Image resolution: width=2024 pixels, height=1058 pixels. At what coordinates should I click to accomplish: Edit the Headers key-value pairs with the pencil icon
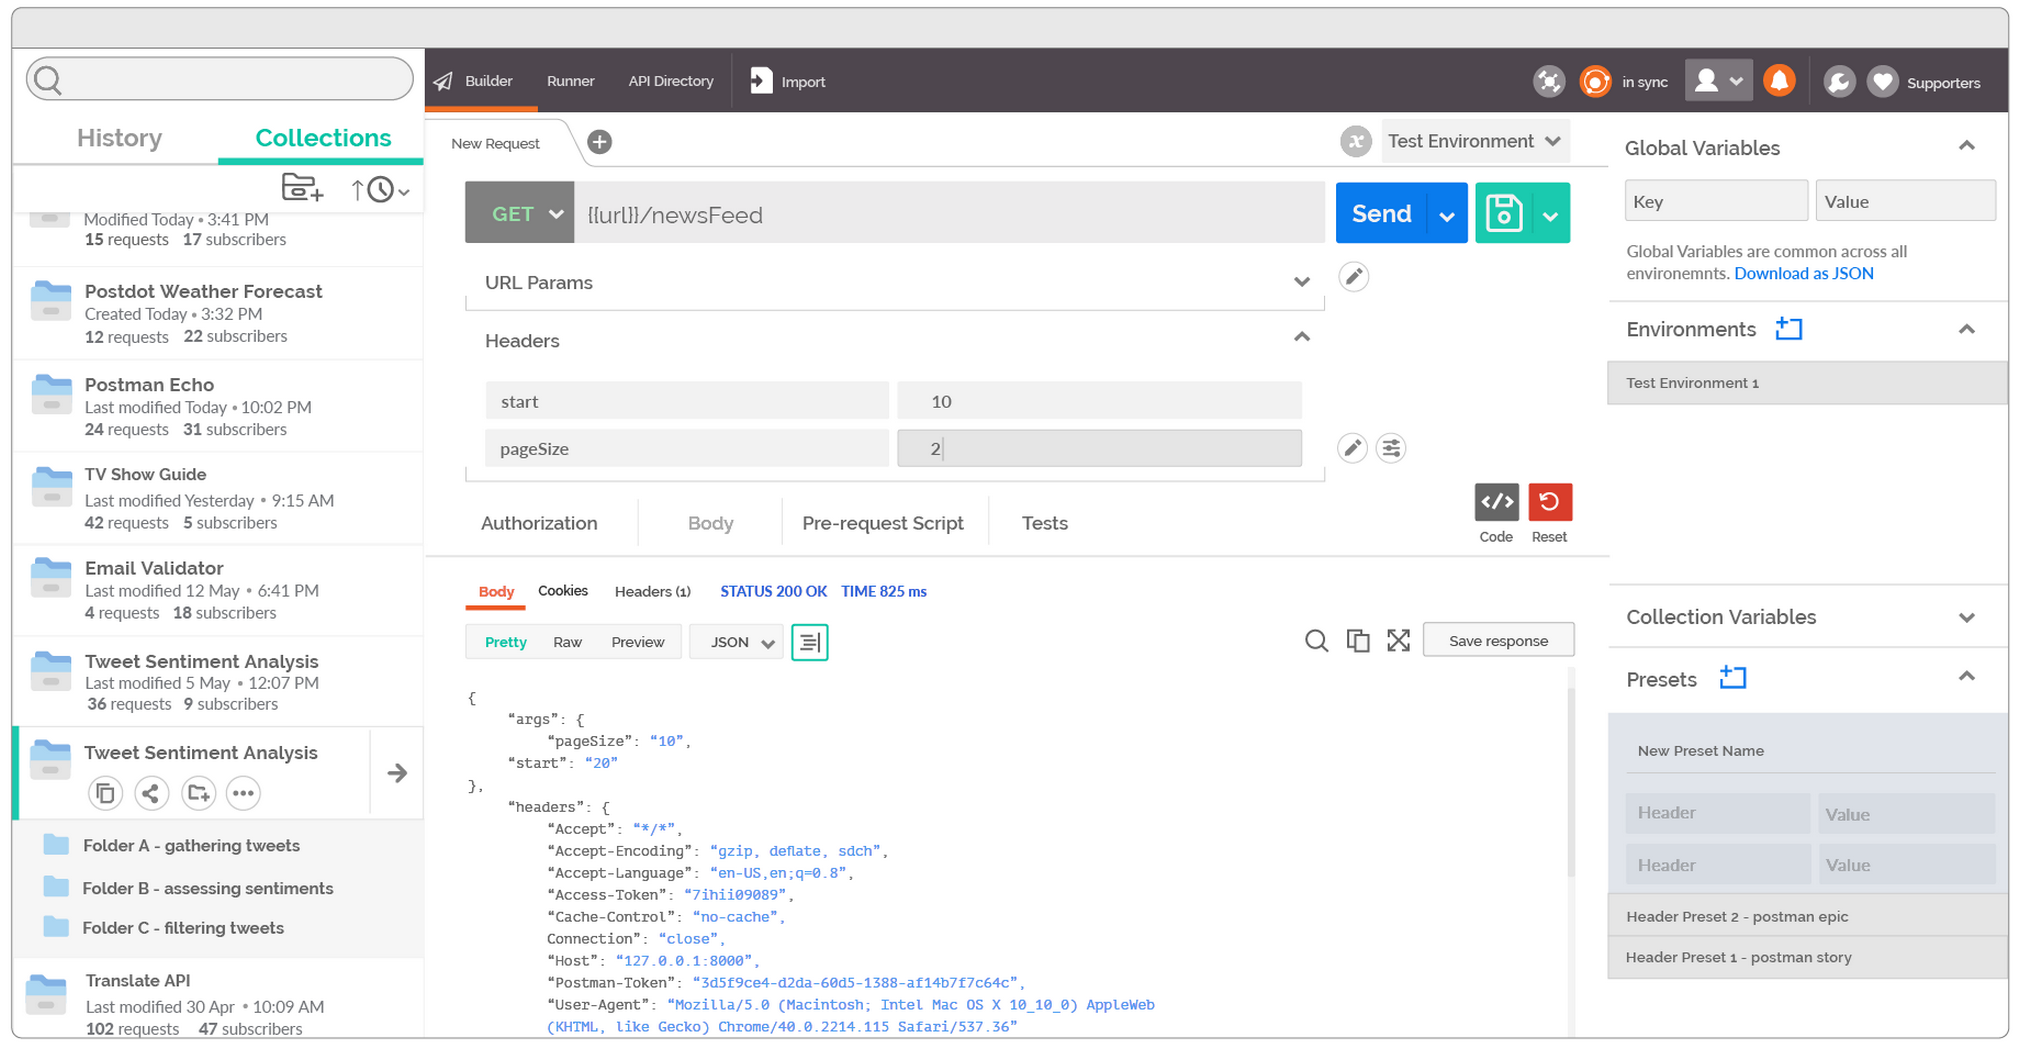pos(1352,448)
